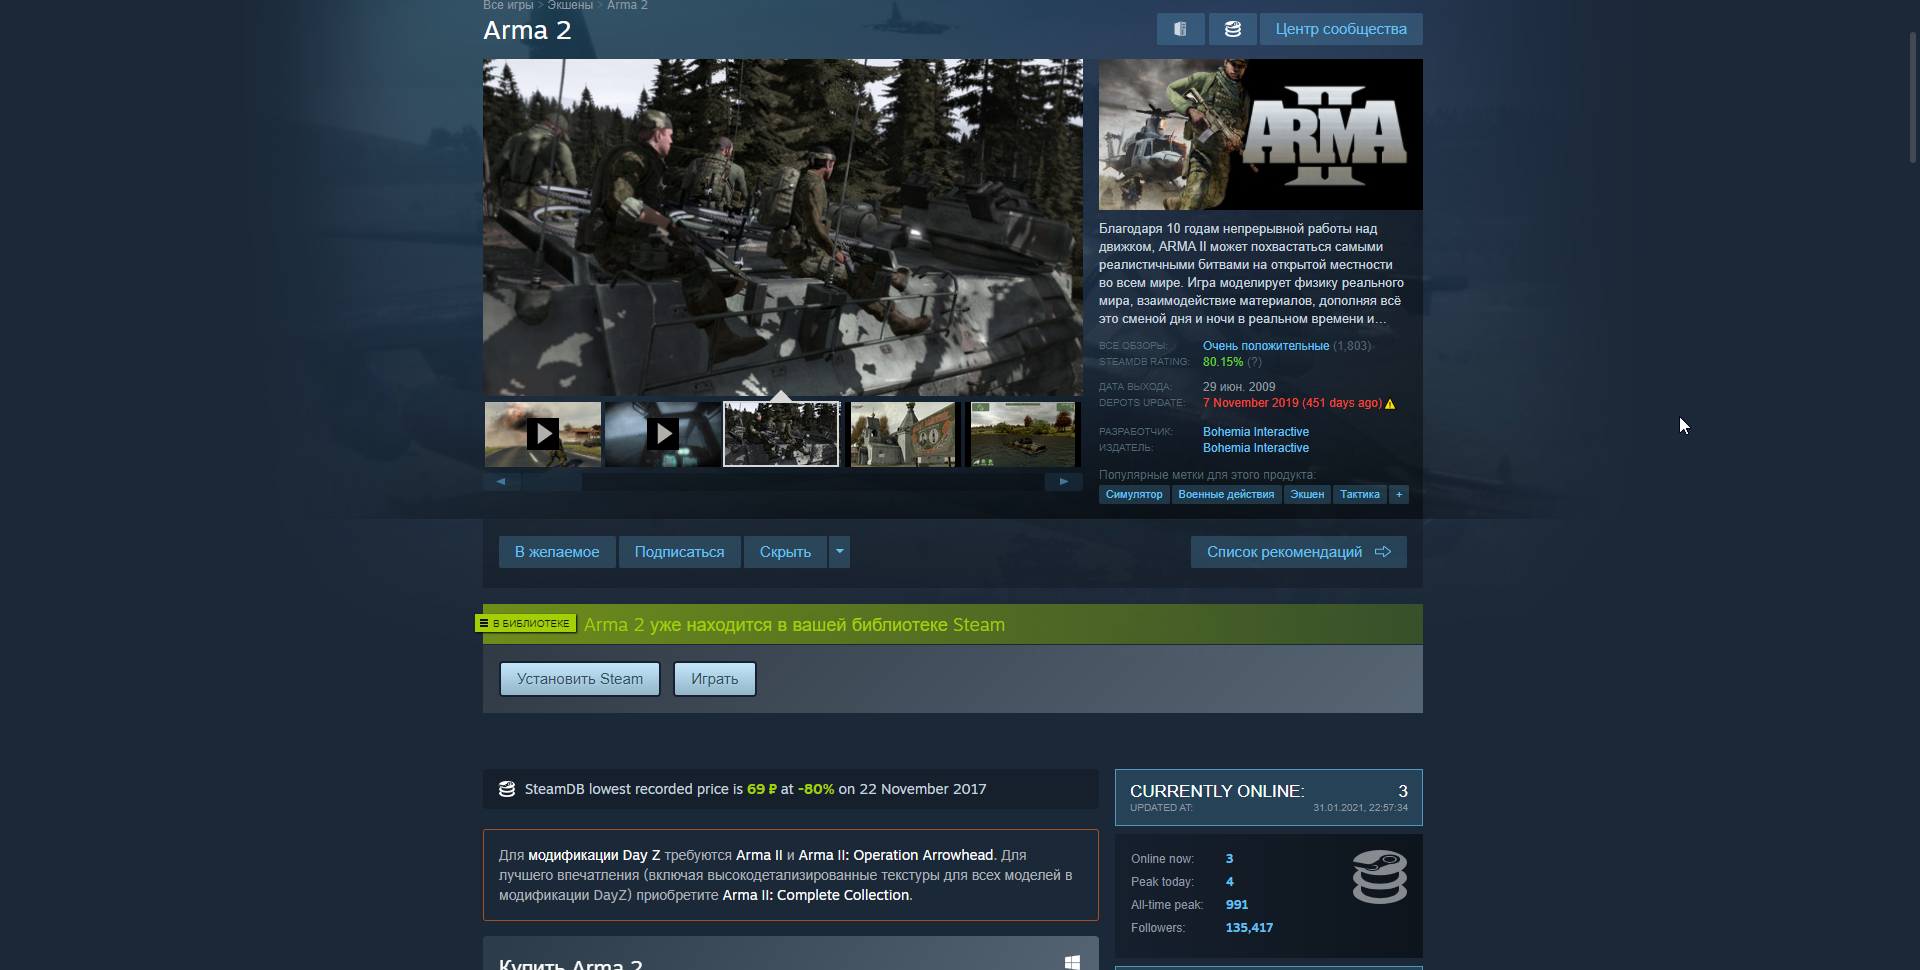Screen dimensions: 1920x970
Task: Click the (?) help mark by SteamDB rating
Action: [x=1254, y=362]
